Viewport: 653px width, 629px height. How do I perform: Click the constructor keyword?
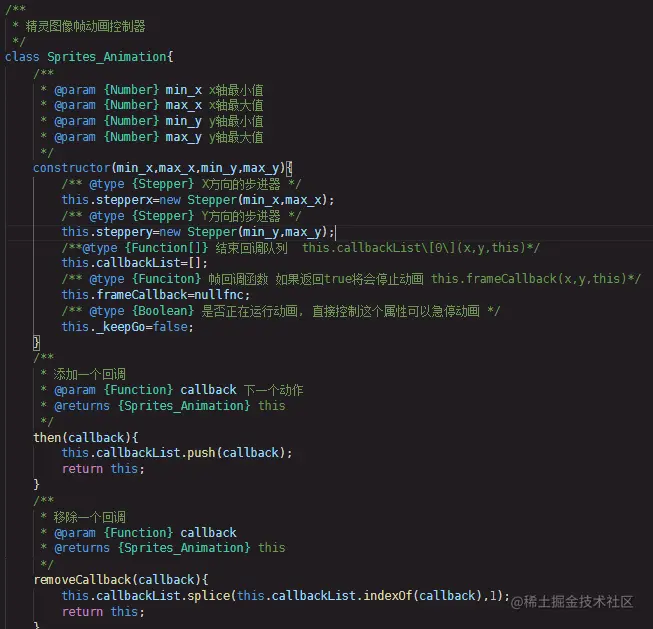coord(72,168)
